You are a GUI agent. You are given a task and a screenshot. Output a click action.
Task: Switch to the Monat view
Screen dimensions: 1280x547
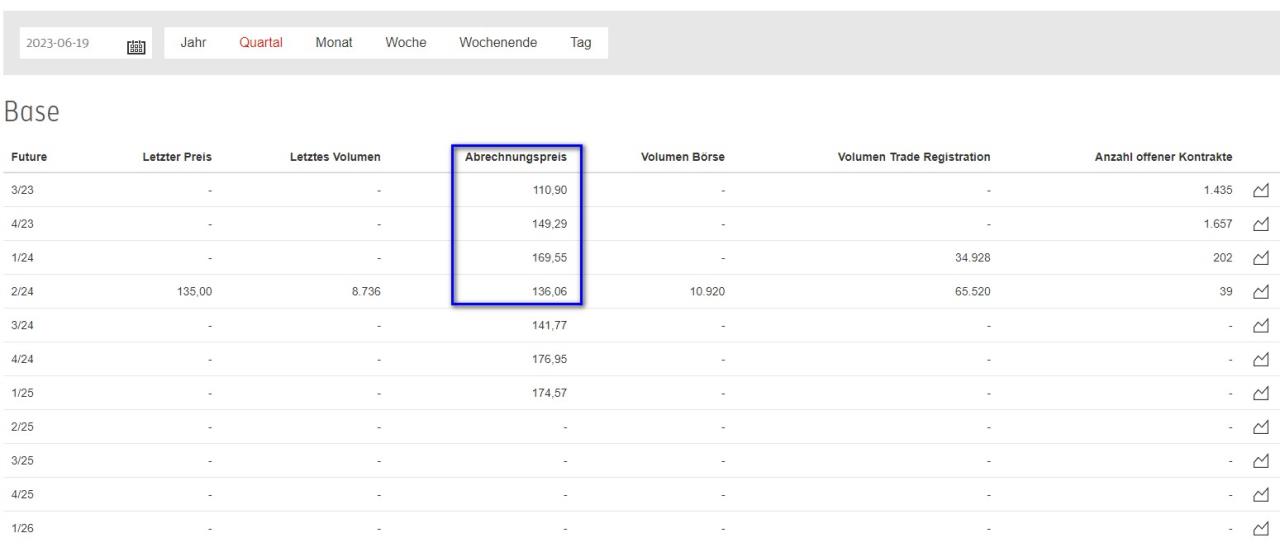point(333,42)
